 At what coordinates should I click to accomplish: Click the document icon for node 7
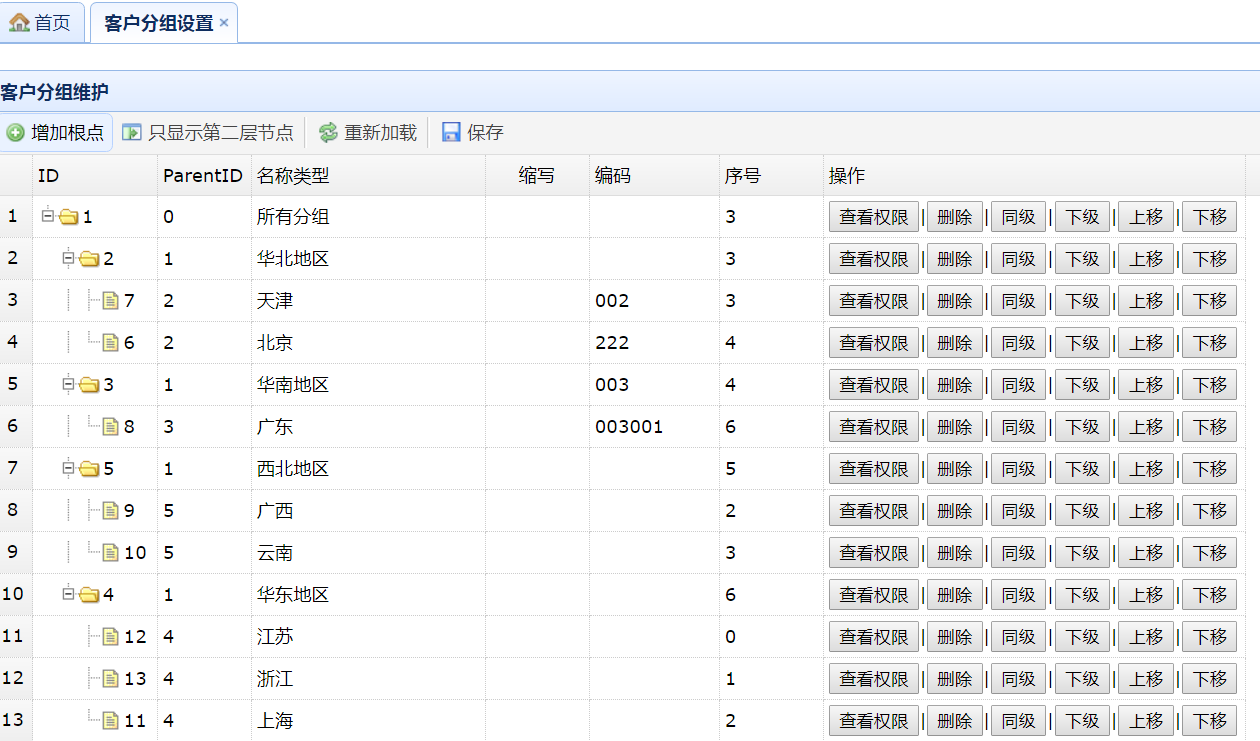coord(110,301)
